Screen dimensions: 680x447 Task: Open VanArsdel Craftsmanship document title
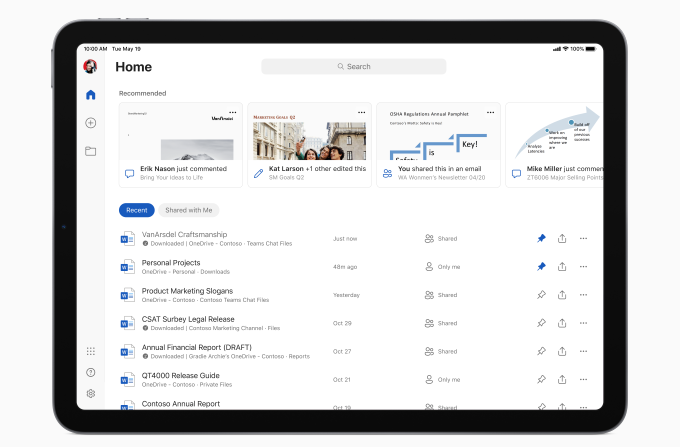click(x=184, y=234)
